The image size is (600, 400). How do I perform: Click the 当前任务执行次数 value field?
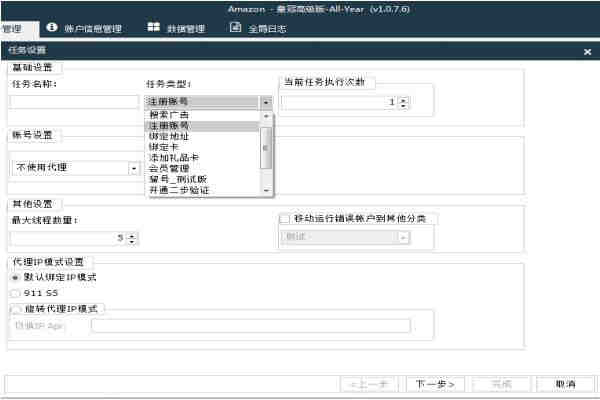[x=339, y=102]
